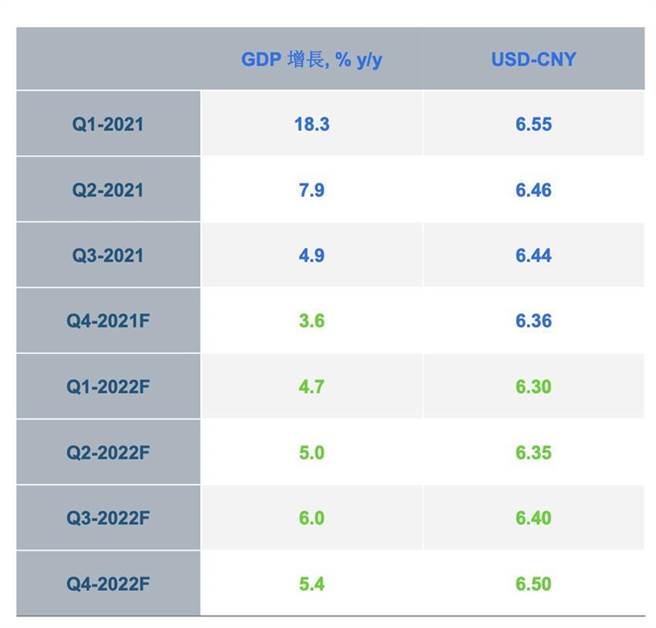The height and width of the screenshot is (628, 656).
Task: Click the Q3-2022F row label
Action: point(107,518)
